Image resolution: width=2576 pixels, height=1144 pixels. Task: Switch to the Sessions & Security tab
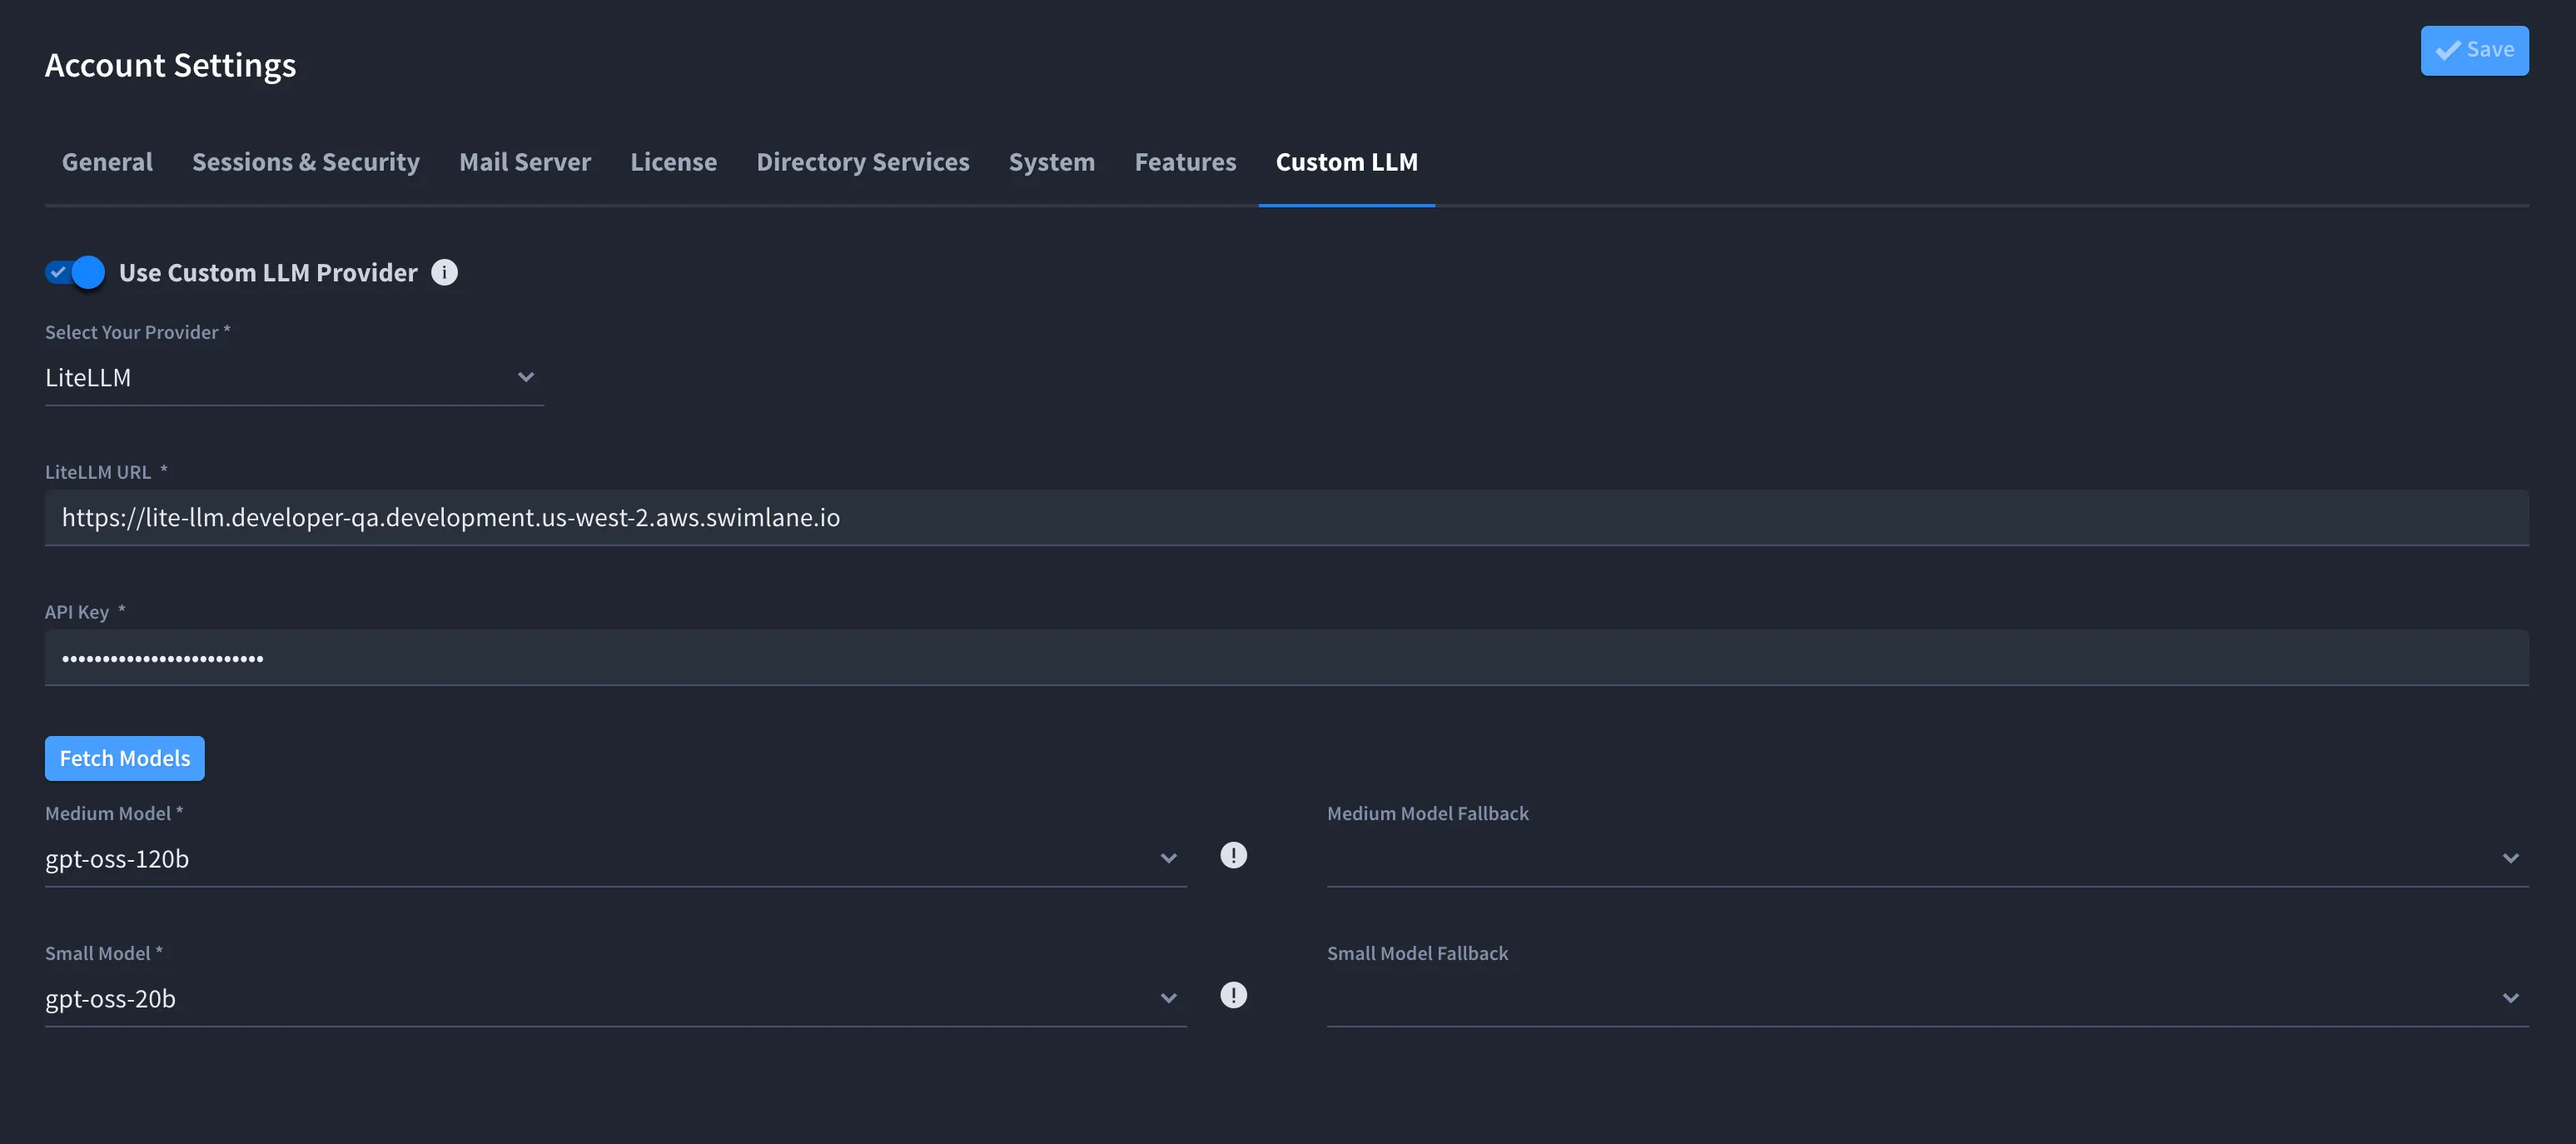click(306, 162)
